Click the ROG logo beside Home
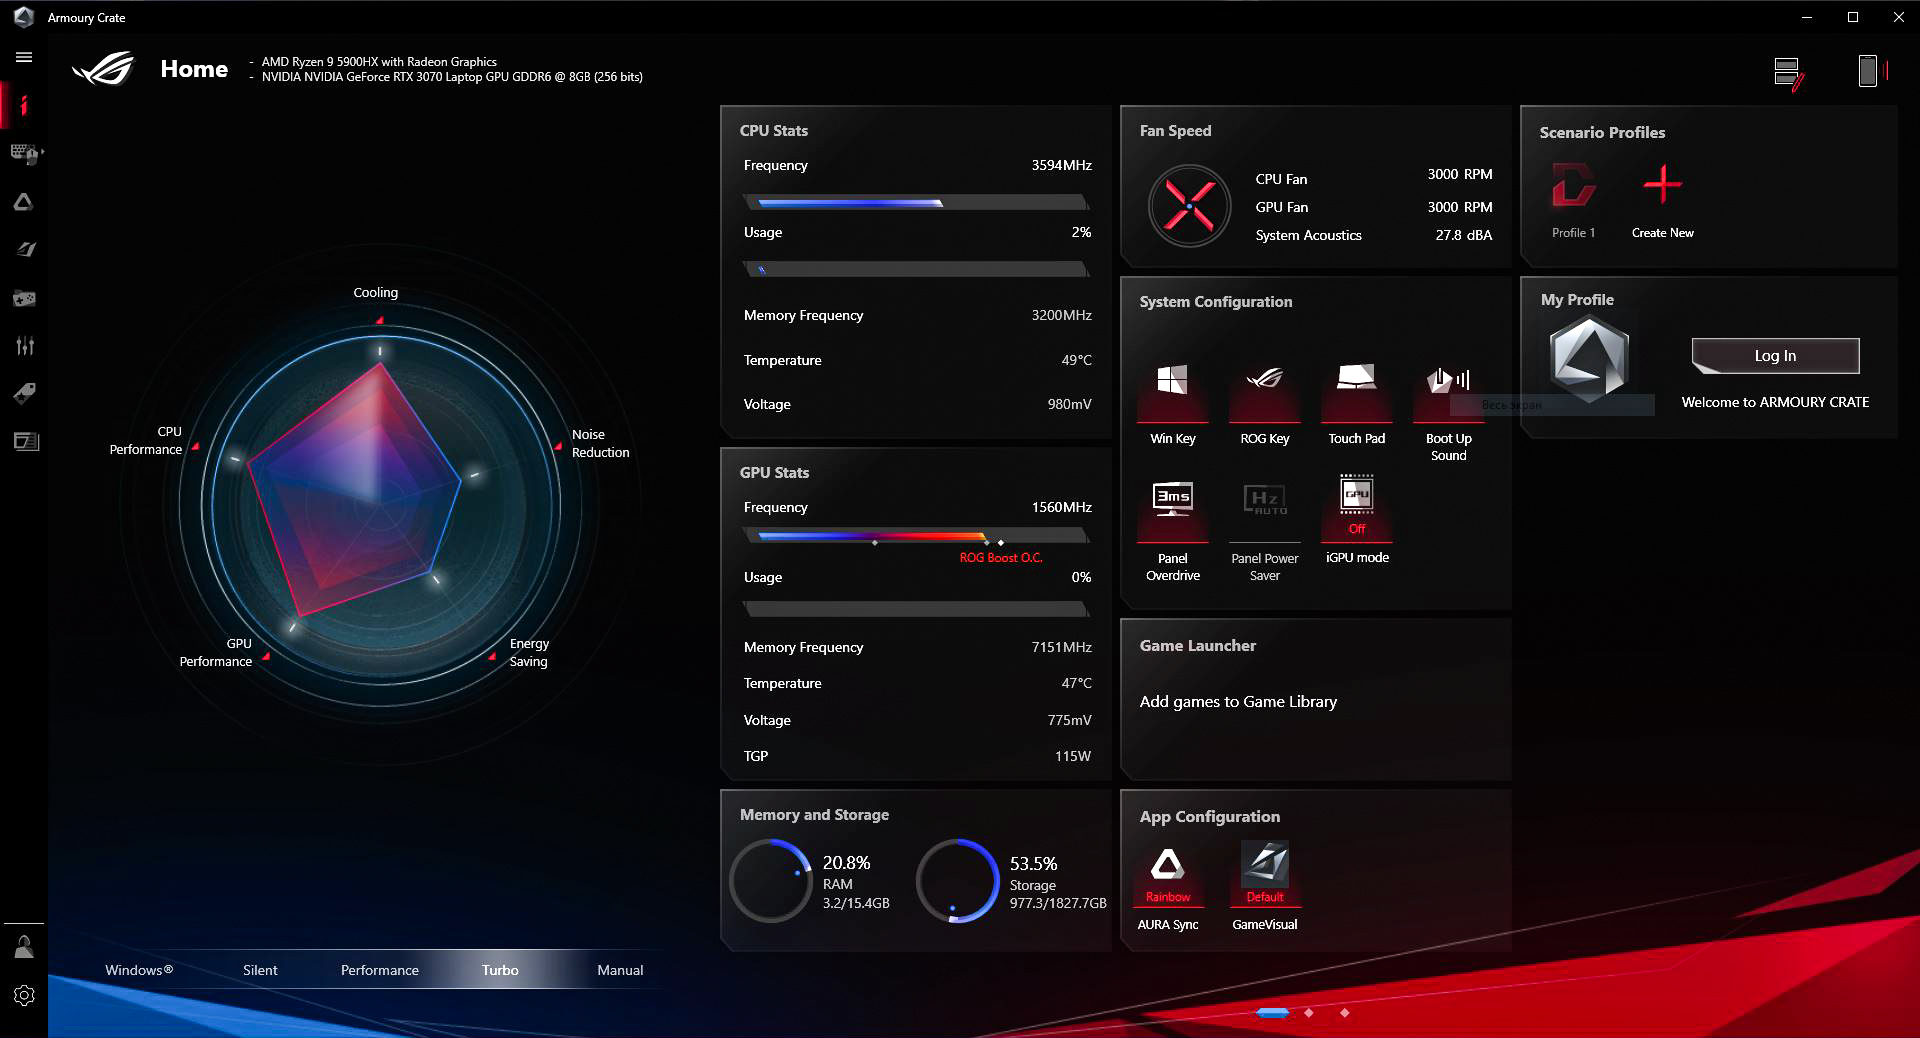The width and height of the screenshot is (1920, 1038). 103,69
